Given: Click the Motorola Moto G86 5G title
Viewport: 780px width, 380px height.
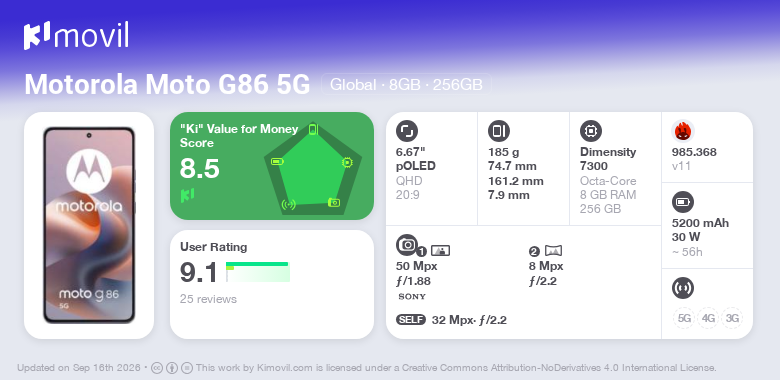Looking at the screenshot, I should [167, 85].
